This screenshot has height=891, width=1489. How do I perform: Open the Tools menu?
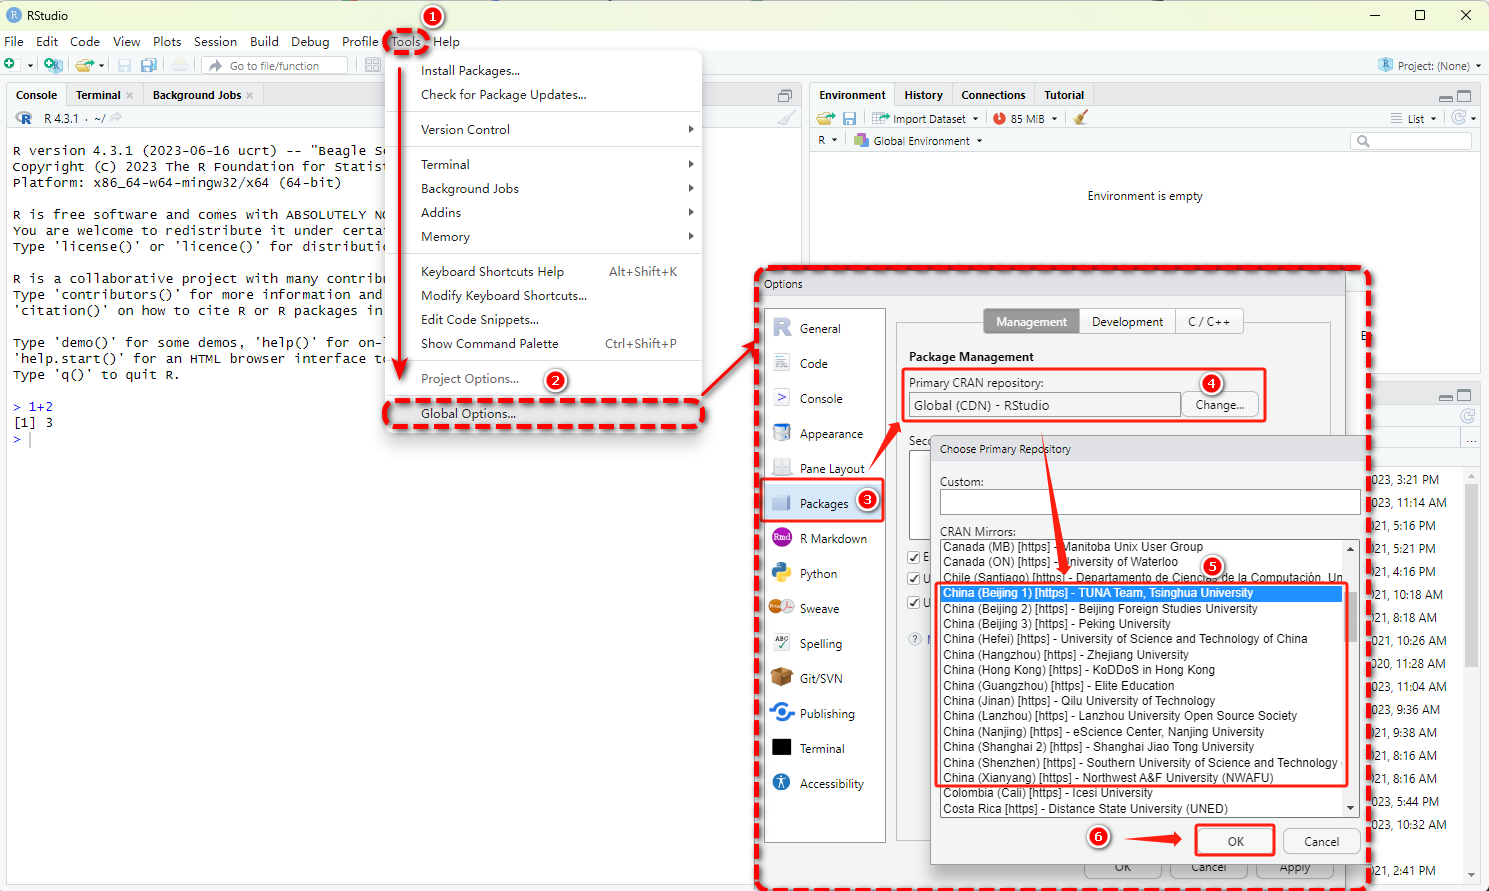point(406,41)
